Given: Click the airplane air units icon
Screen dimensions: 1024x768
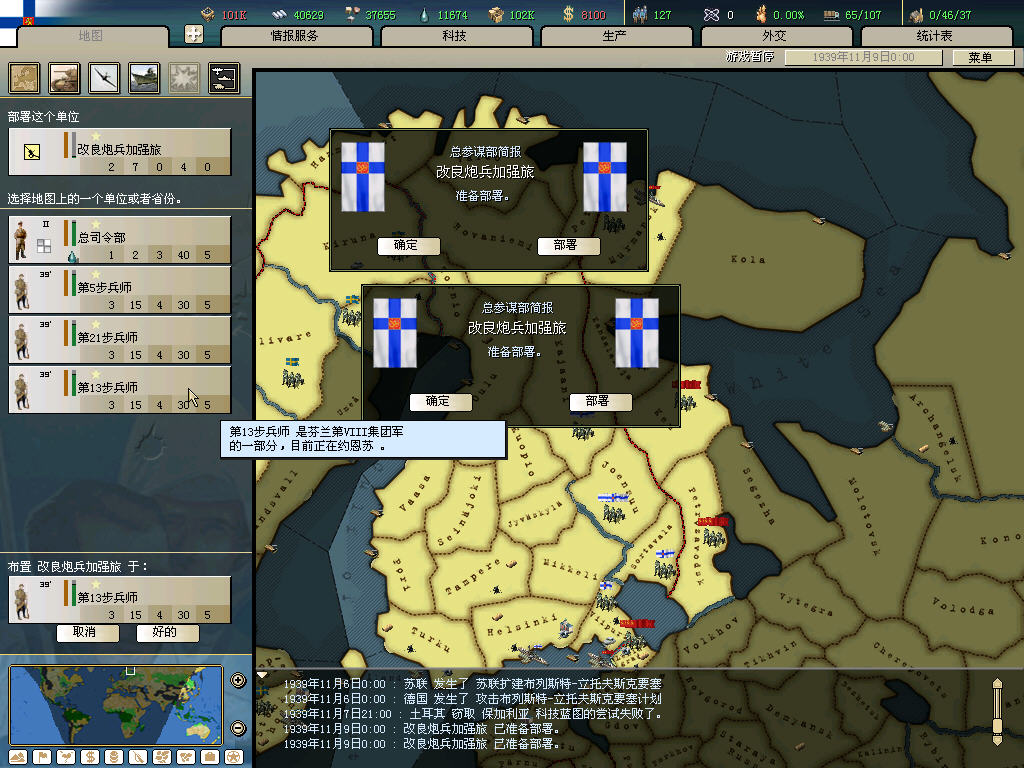Looking at the screenshot, I should tap(104, 78).
